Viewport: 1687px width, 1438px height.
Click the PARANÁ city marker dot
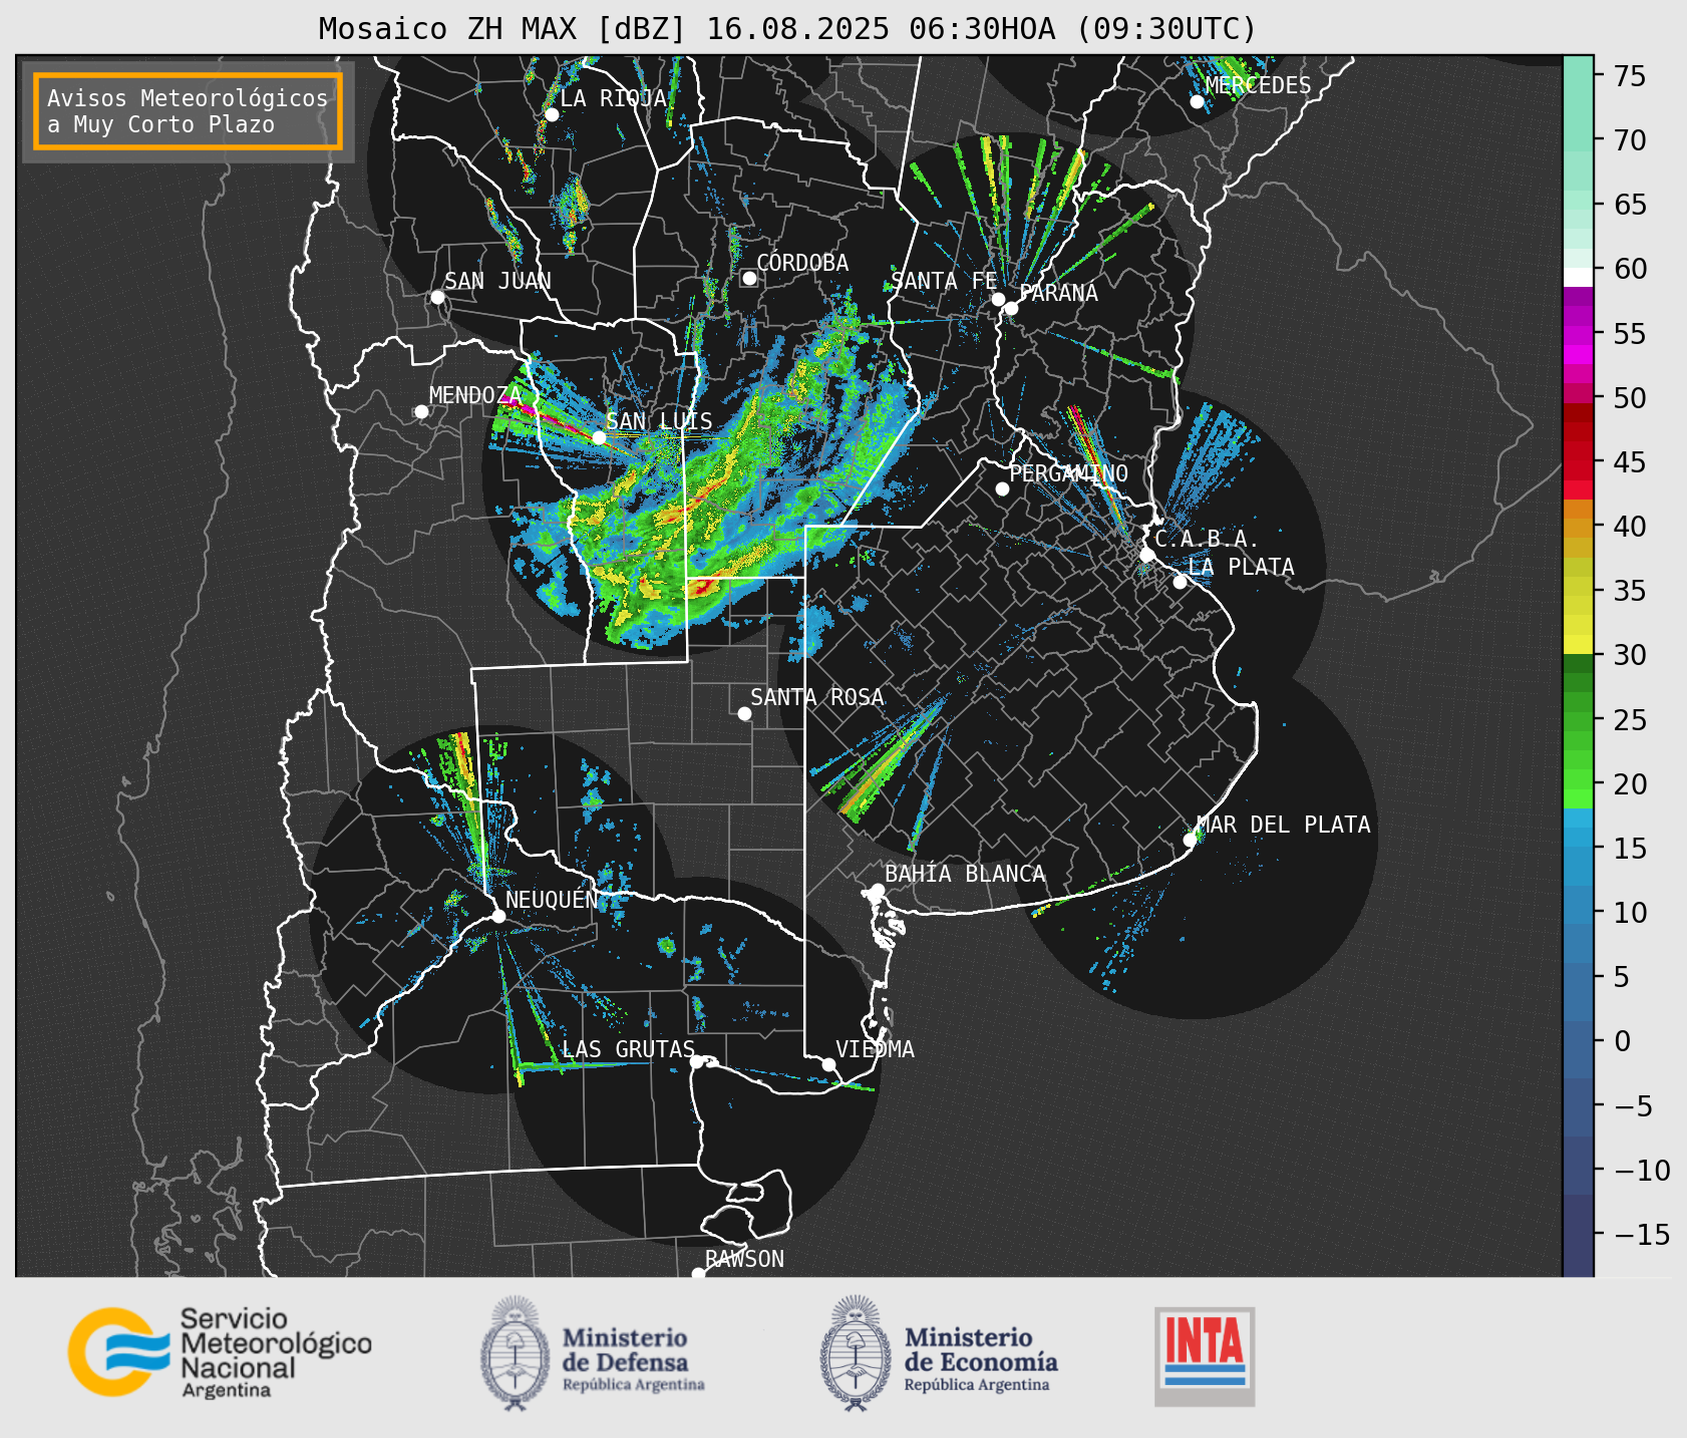(1011, 308)
